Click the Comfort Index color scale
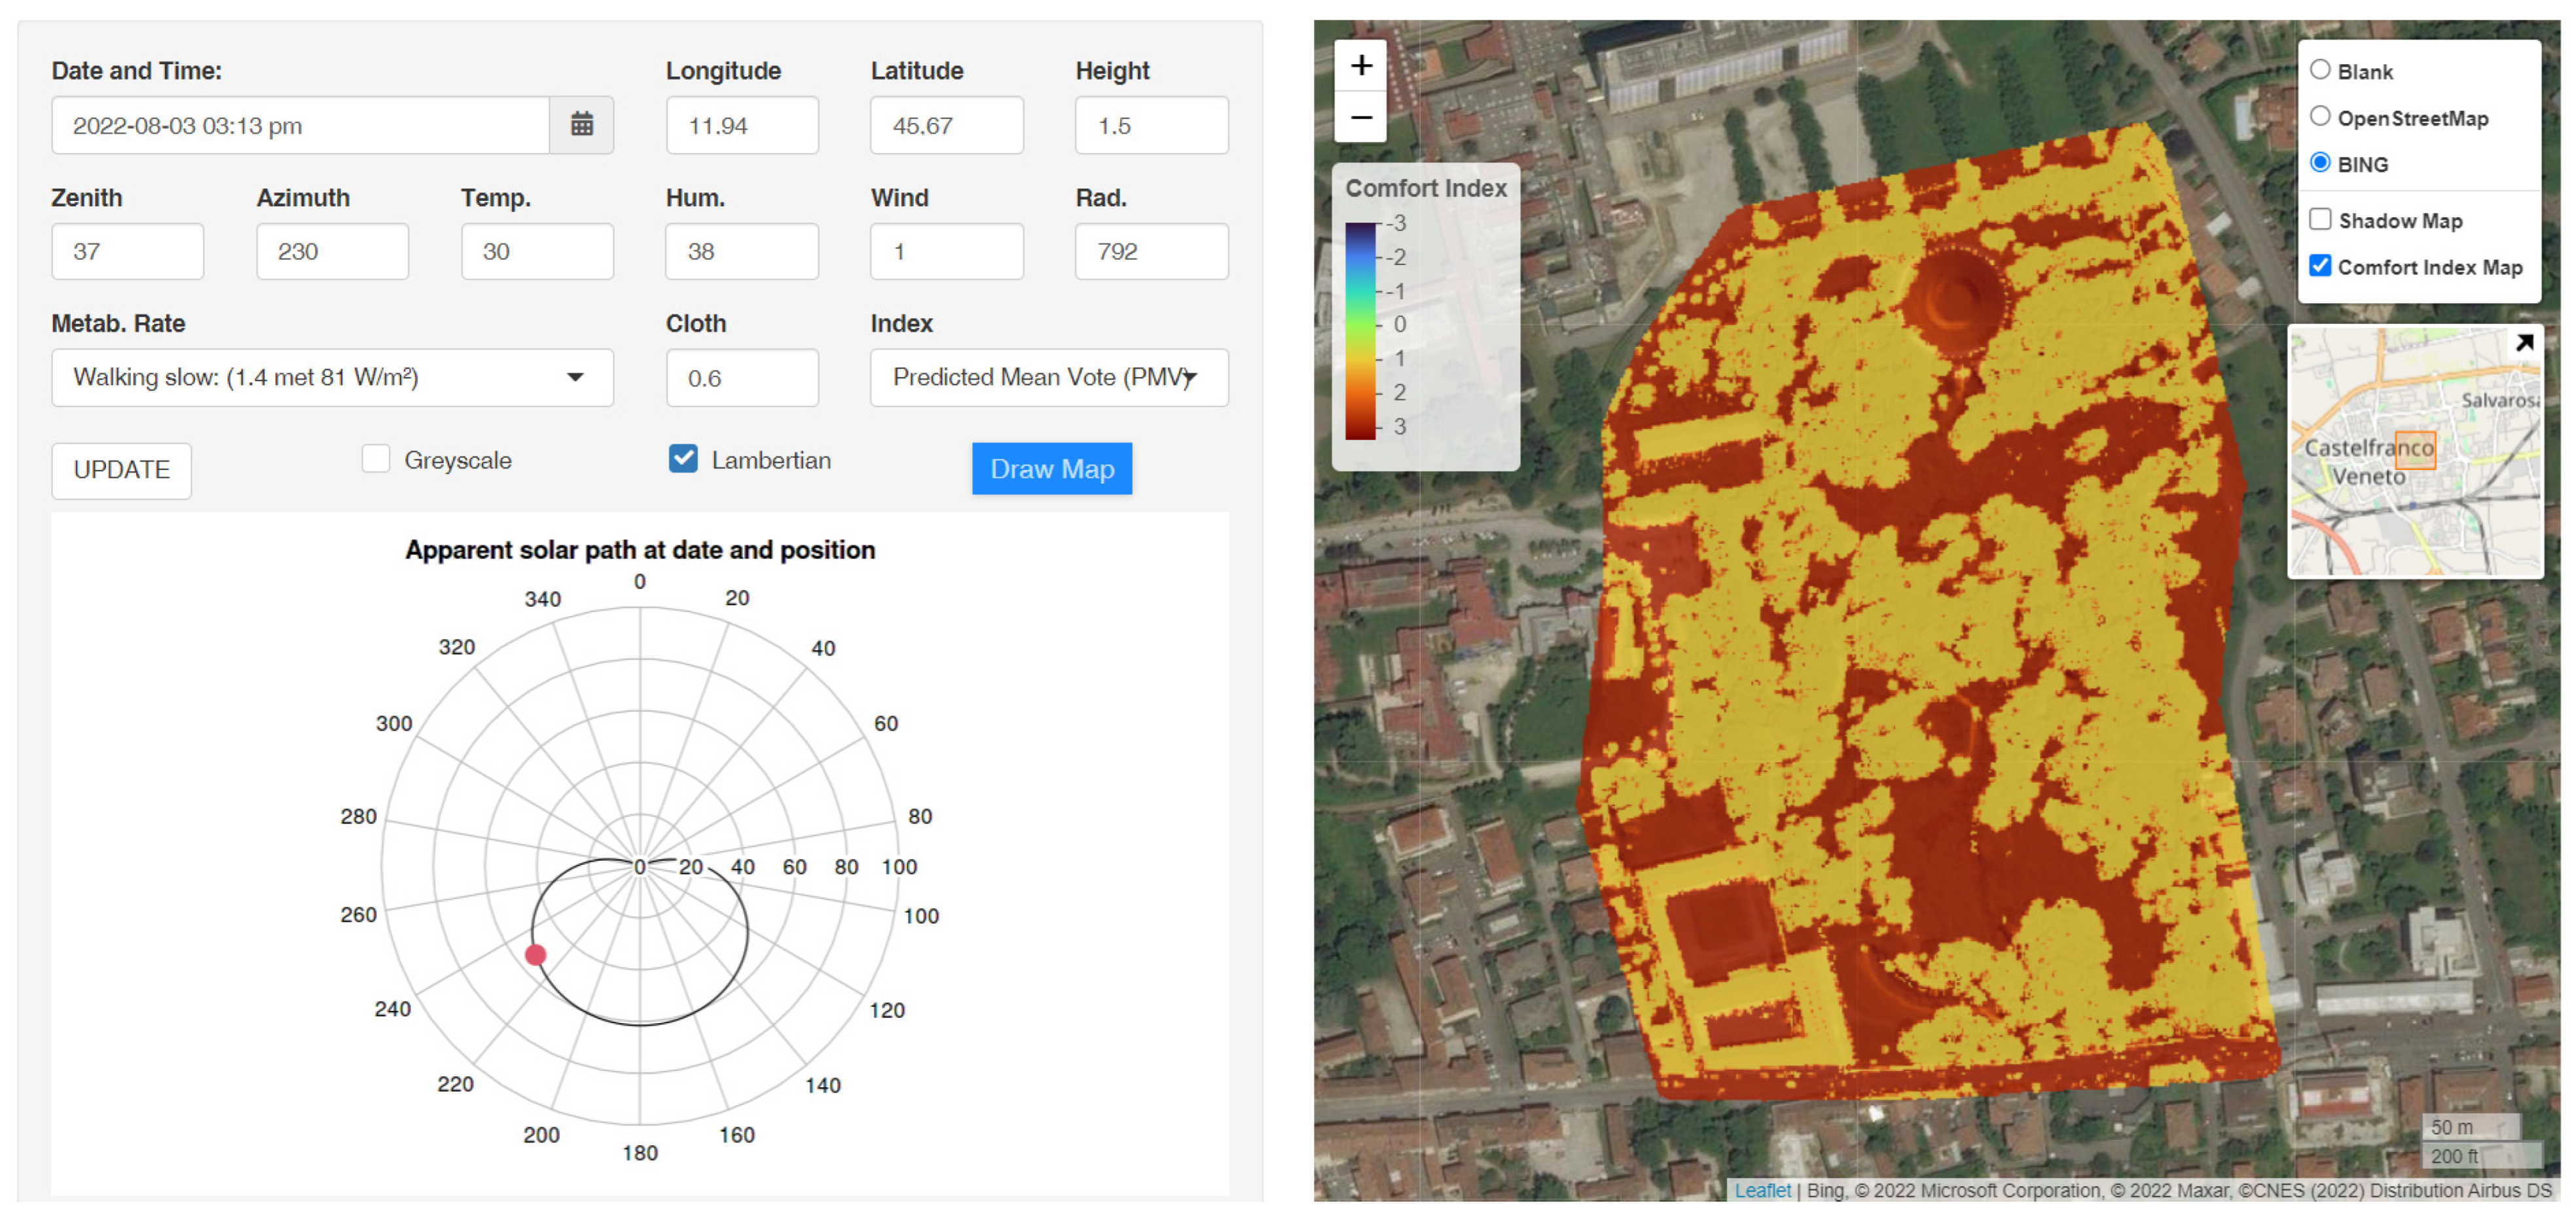The width and height of the screenshot is (2576, 1217). [x=1360, y=330]
